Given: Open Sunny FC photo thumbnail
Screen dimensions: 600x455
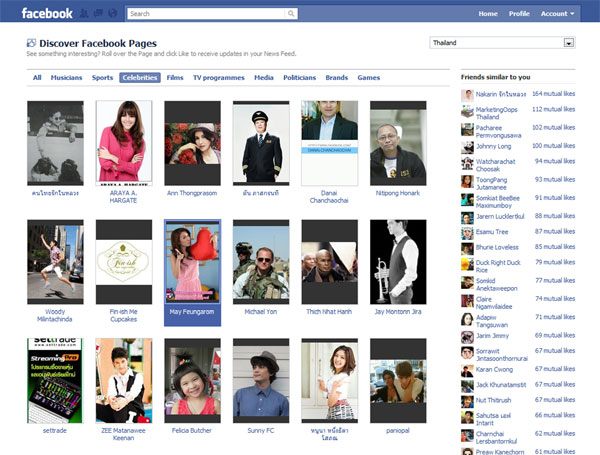Looking at the screenshot, I should 261,381.
